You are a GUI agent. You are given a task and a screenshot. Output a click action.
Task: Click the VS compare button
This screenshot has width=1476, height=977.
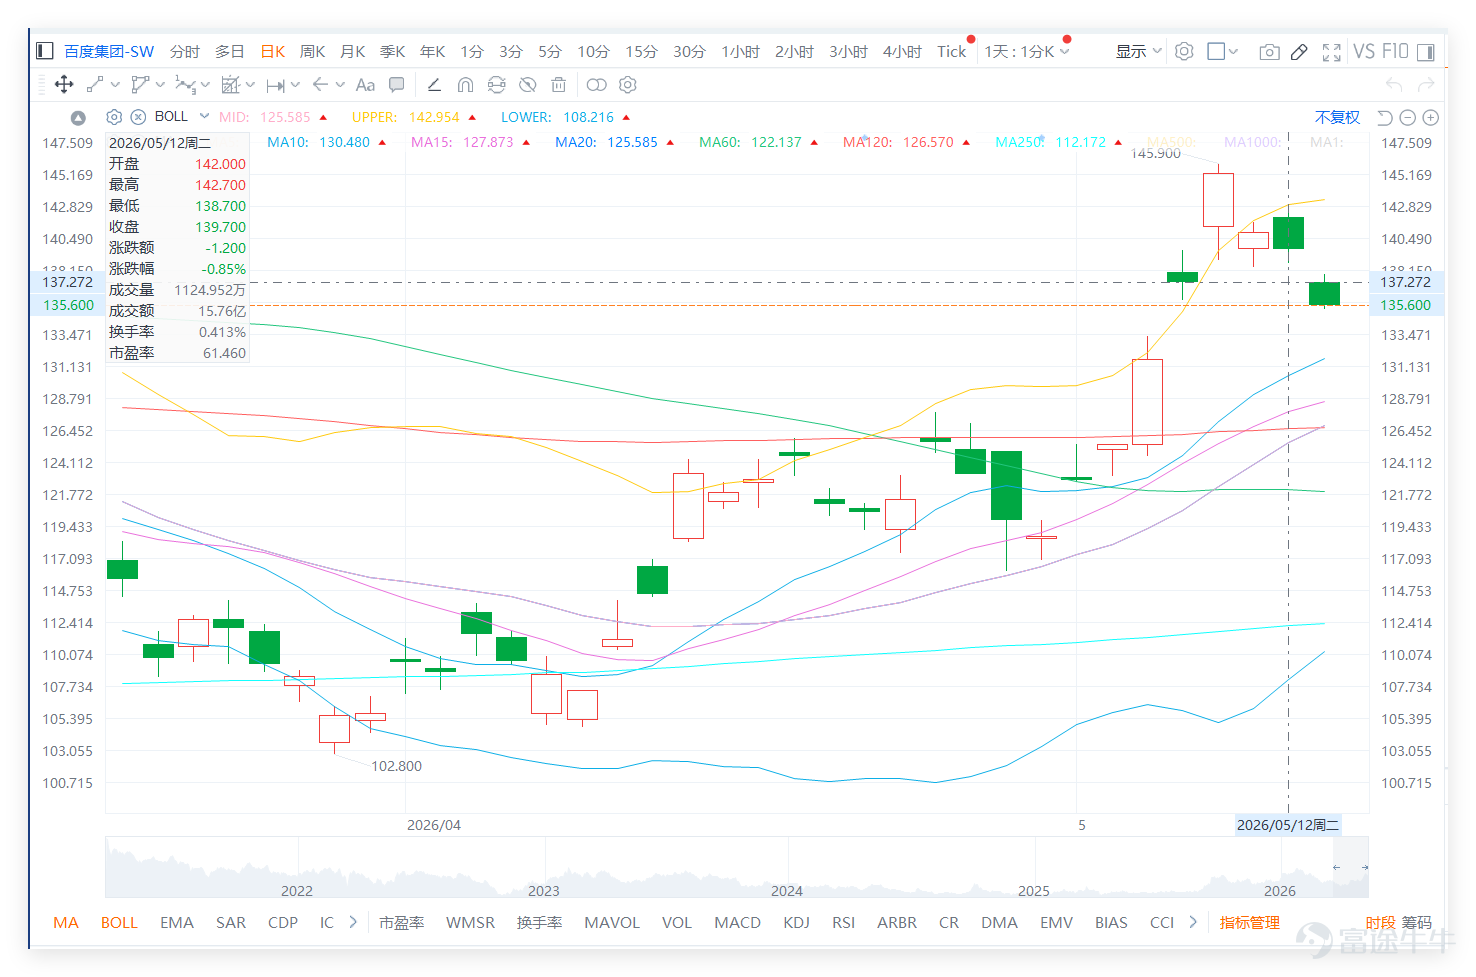click(1364, 51)
